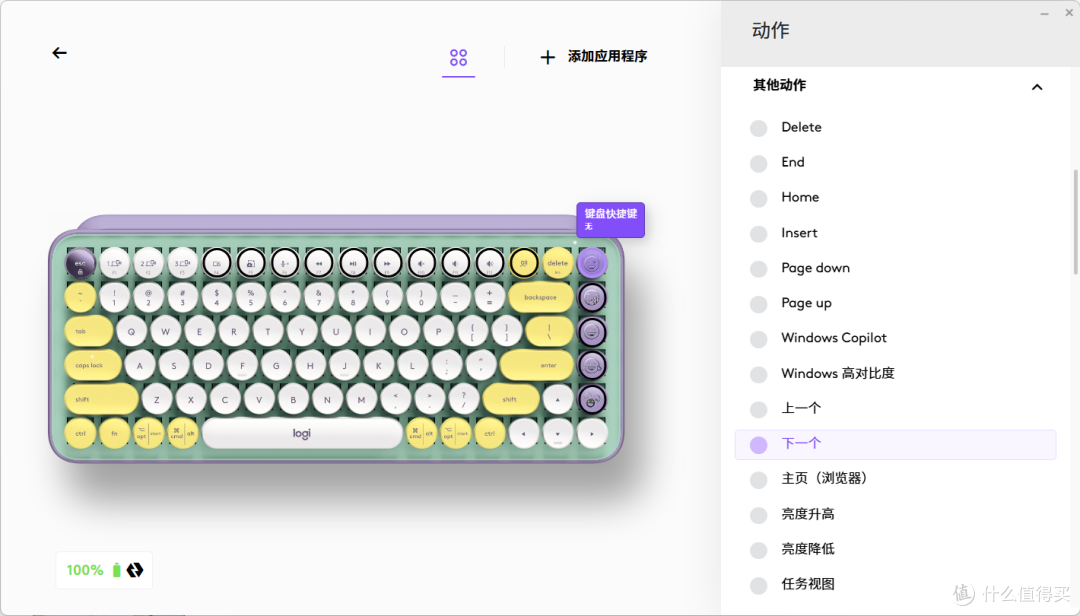Click the F12 volume up key
1080x616 pixels.
point(489,263)
